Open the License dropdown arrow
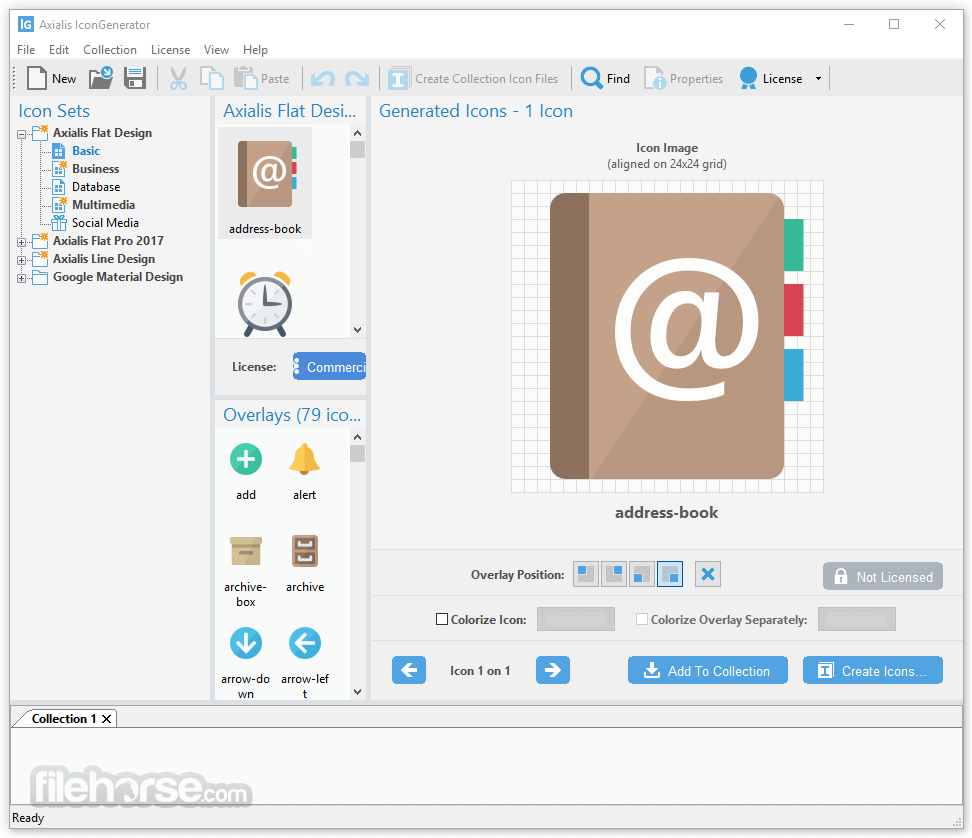 pos(817,77)
